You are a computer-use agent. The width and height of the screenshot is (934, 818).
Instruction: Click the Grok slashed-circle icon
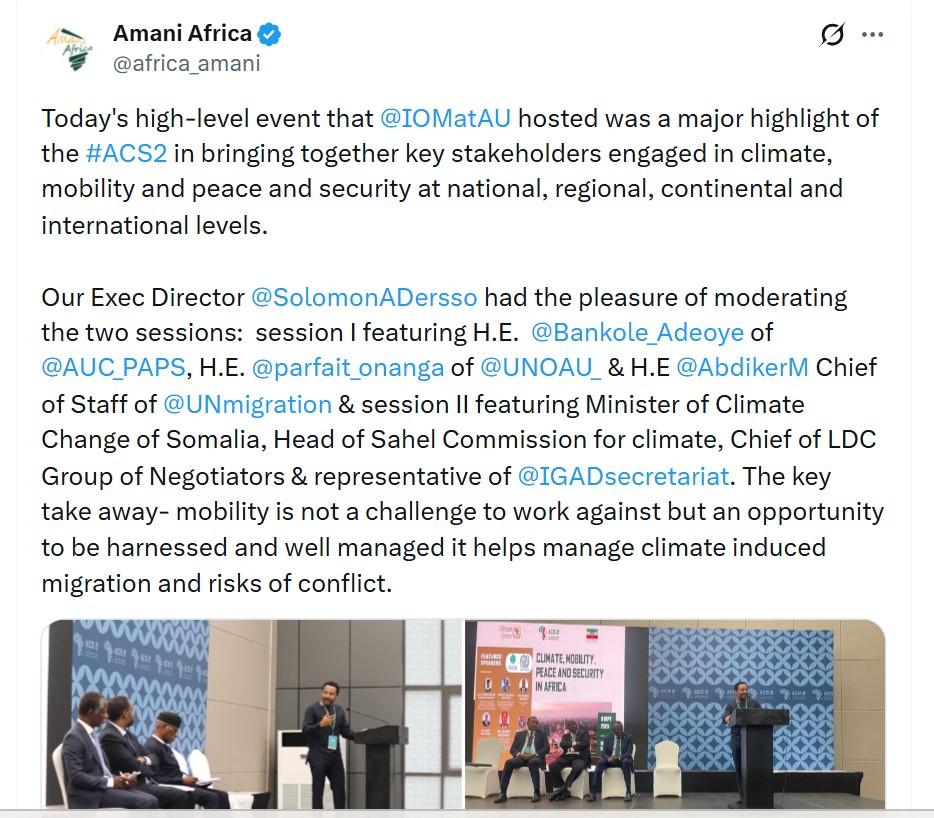(x=831, y=35)
